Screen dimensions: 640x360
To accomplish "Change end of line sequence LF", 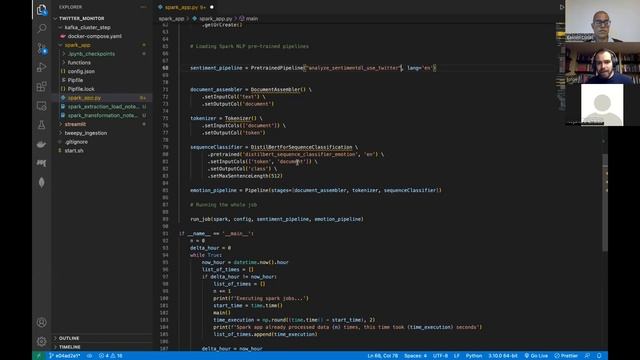I will point(457,356).
